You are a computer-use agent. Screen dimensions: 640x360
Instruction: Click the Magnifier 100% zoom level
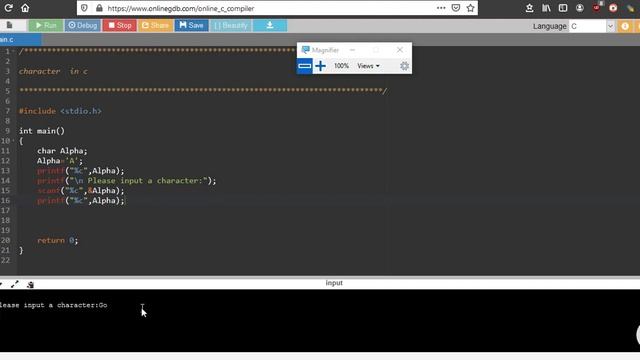click(341, 66)
